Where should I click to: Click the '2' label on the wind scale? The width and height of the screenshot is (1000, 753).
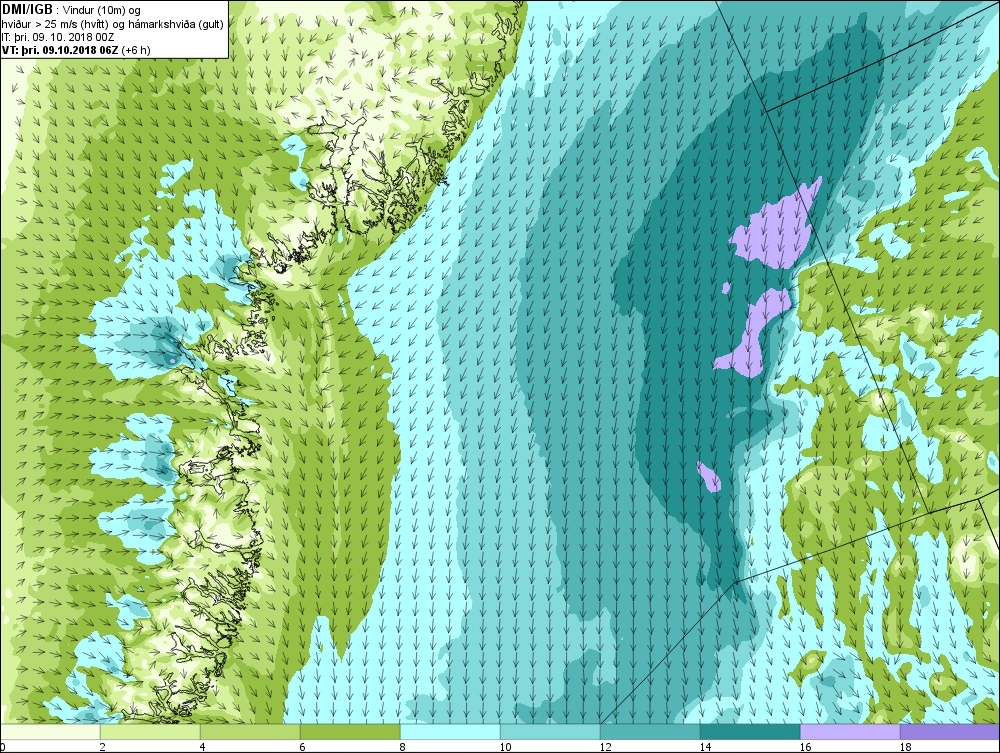tap(102, 747)
